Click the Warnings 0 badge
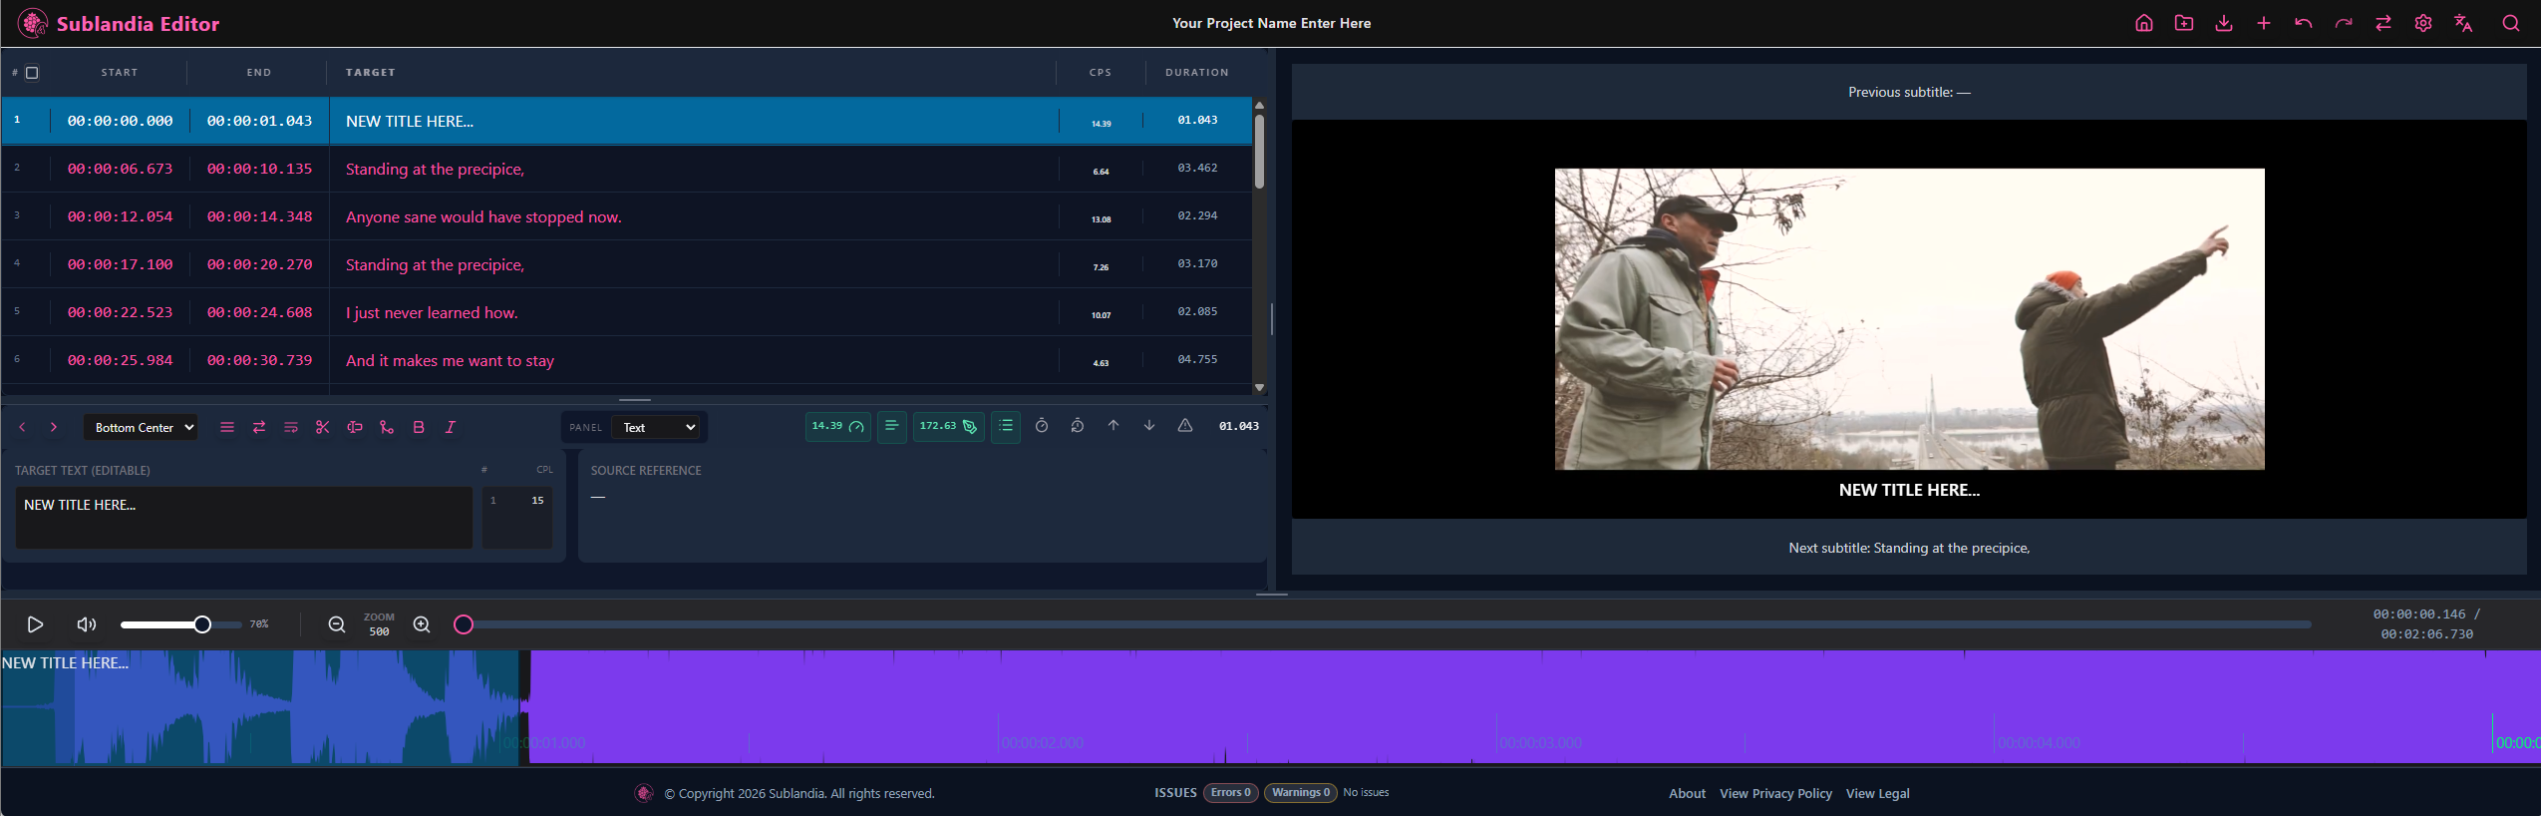Viewport: 2541px width, 816px height. (1300, 792)
